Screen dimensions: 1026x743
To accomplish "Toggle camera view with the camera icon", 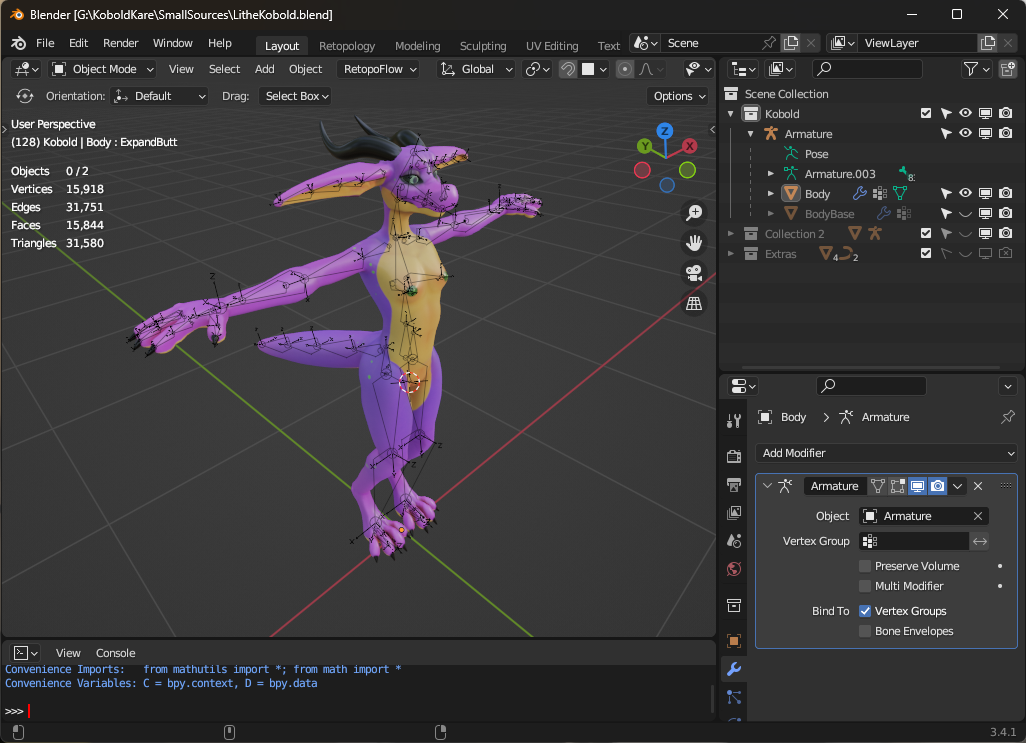I will pyautogui.click(x=694, y=273).
